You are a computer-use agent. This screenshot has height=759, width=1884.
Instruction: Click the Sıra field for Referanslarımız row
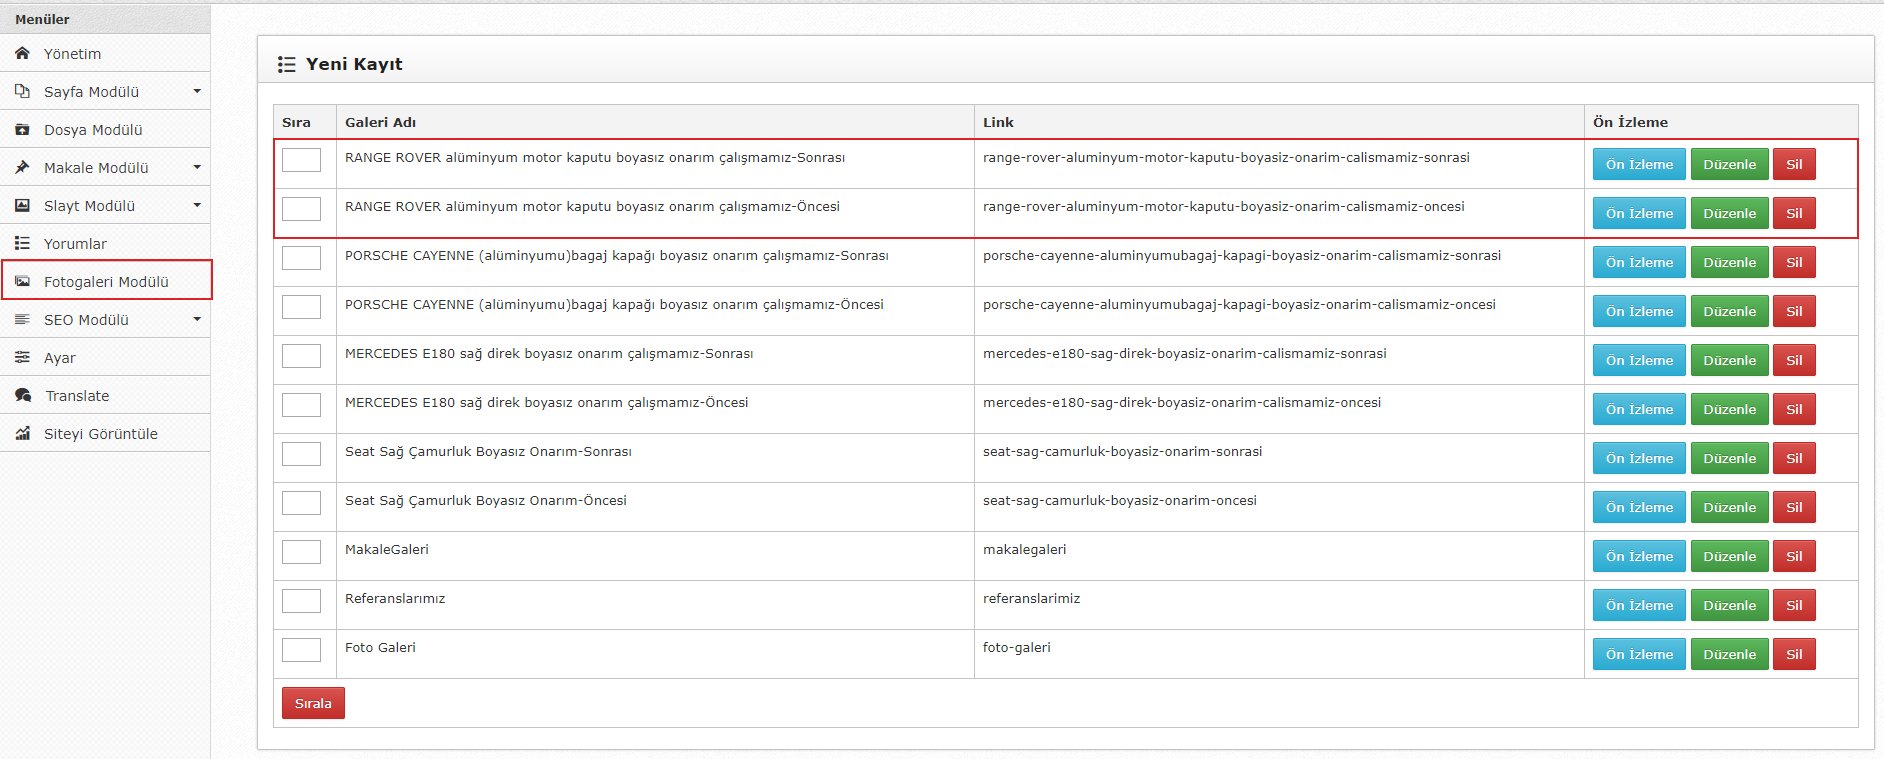coord(301,601)
